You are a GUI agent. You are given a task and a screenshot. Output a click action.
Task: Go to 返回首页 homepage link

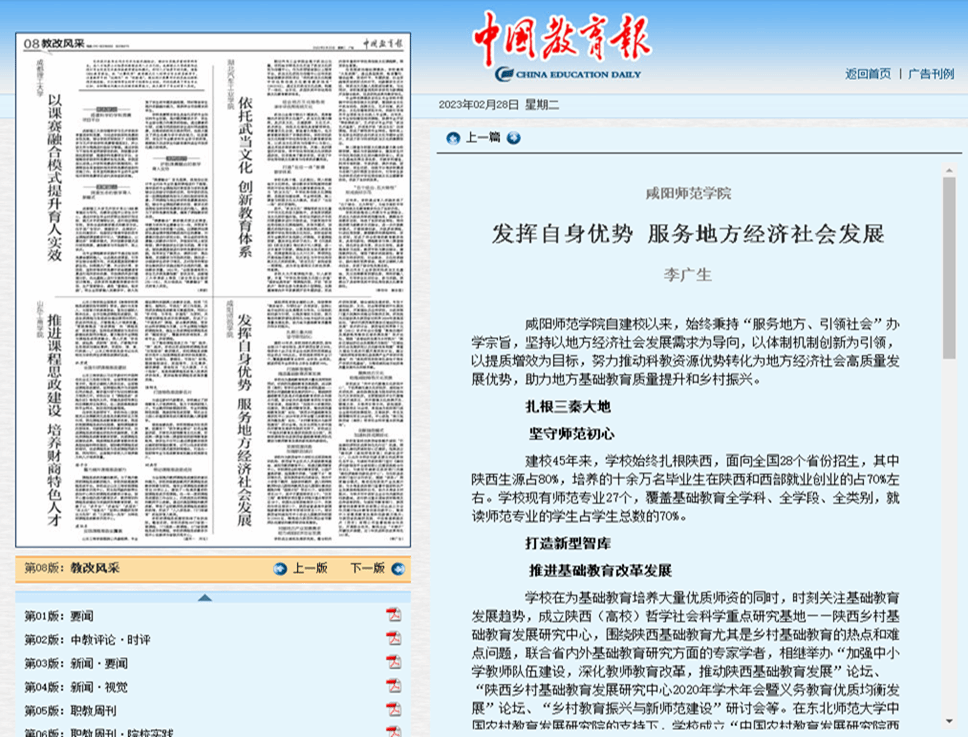[867, 74]
